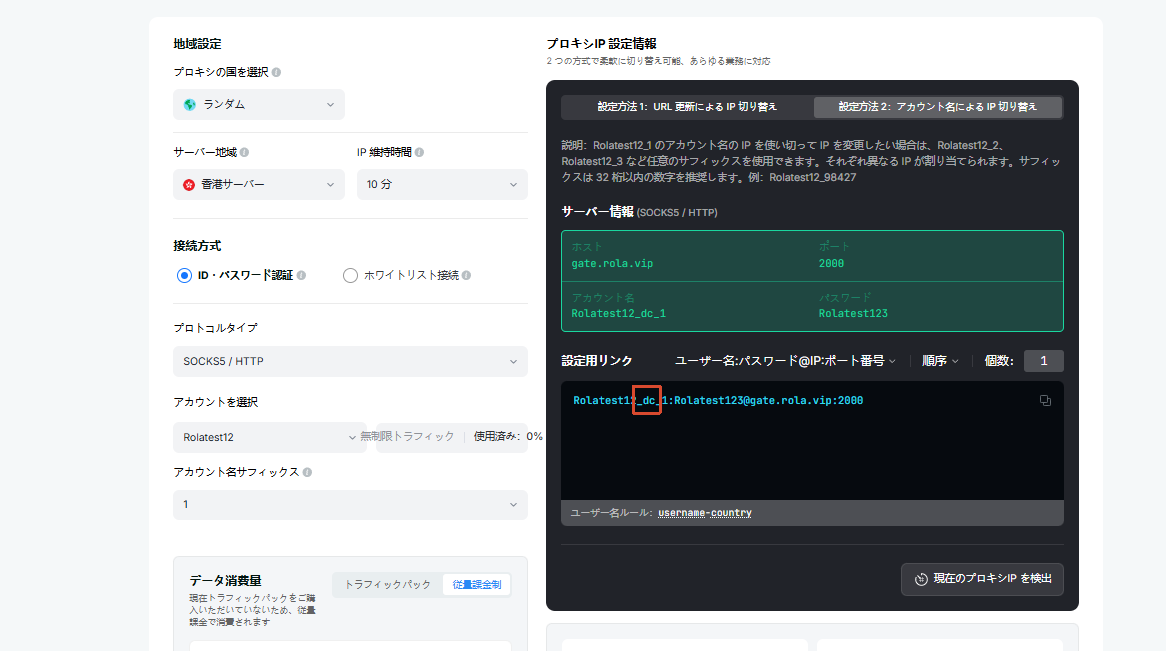This screenshot has height=651, width=1166.
Task: Click the globe icon in ランダム selector
Action: coord(190,105)
